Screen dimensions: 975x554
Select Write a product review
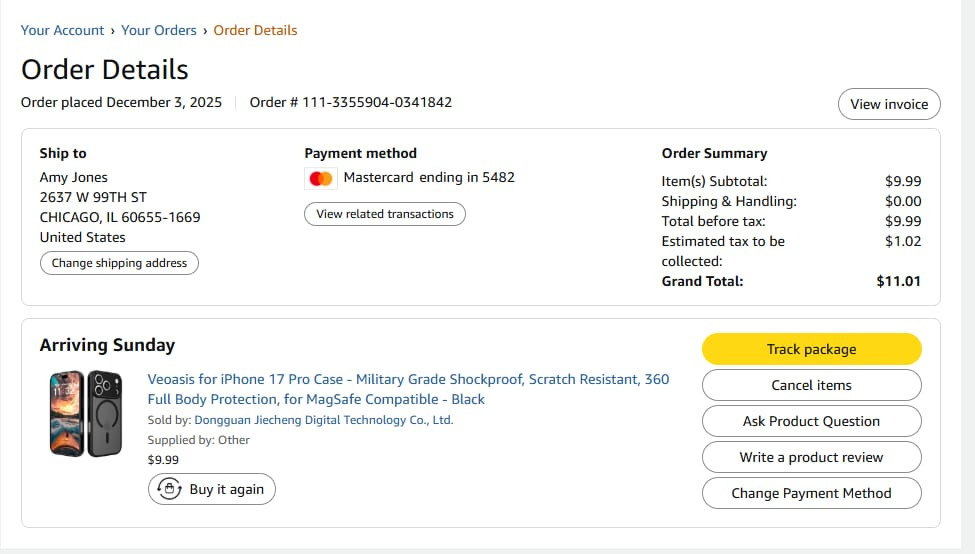coord(811,457)
